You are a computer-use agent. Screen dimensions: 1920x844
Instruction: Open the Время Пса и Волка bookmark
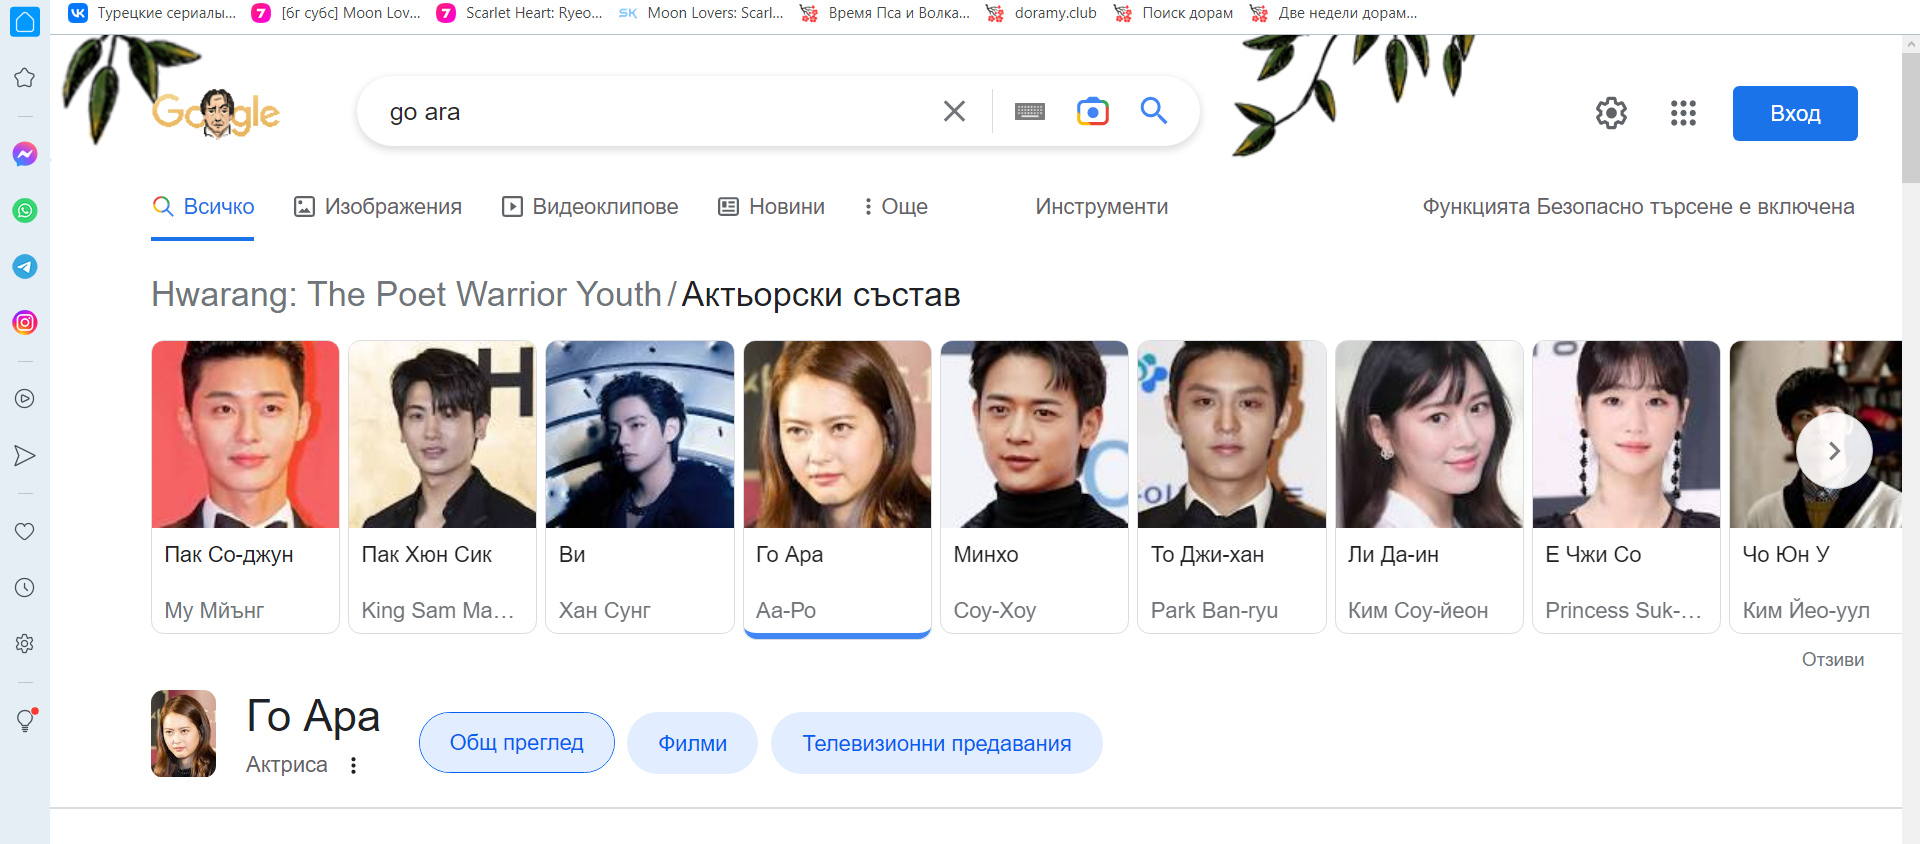pos(885,13)
